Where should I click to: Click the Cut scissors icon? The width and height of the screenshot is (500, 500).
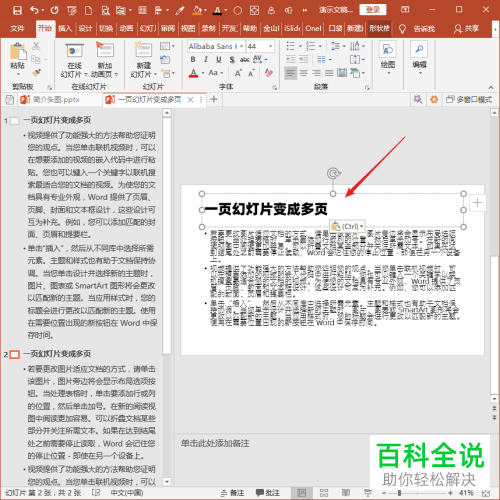coord(36,46)
